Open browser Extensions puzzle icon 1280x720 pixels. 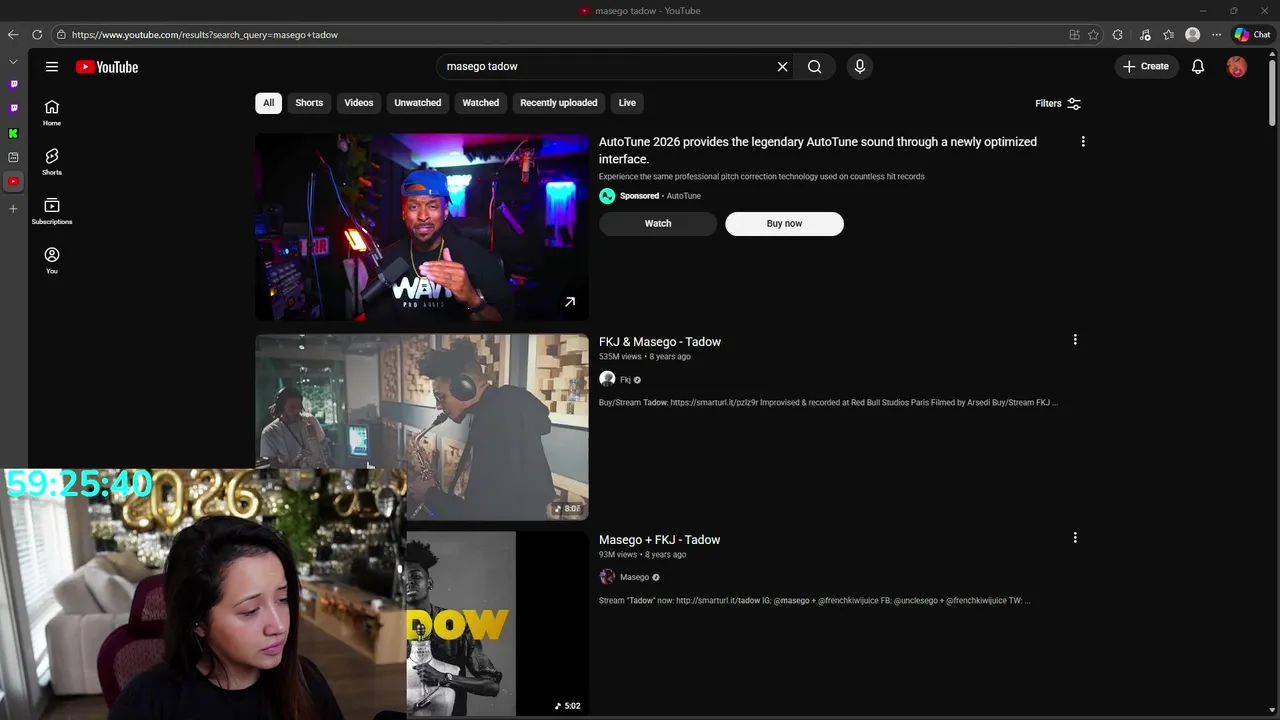tap(1118, 35)
